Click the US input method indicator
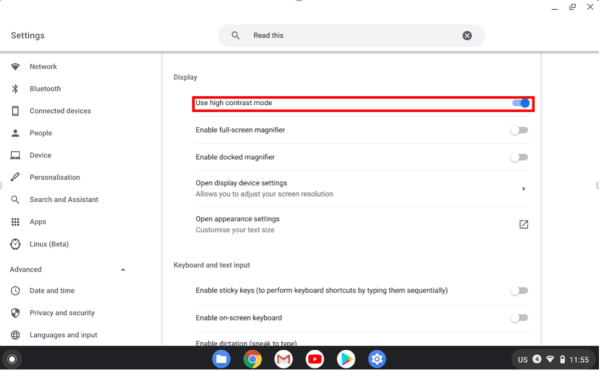This screenshot has width=600, height=371. point(522,360)
